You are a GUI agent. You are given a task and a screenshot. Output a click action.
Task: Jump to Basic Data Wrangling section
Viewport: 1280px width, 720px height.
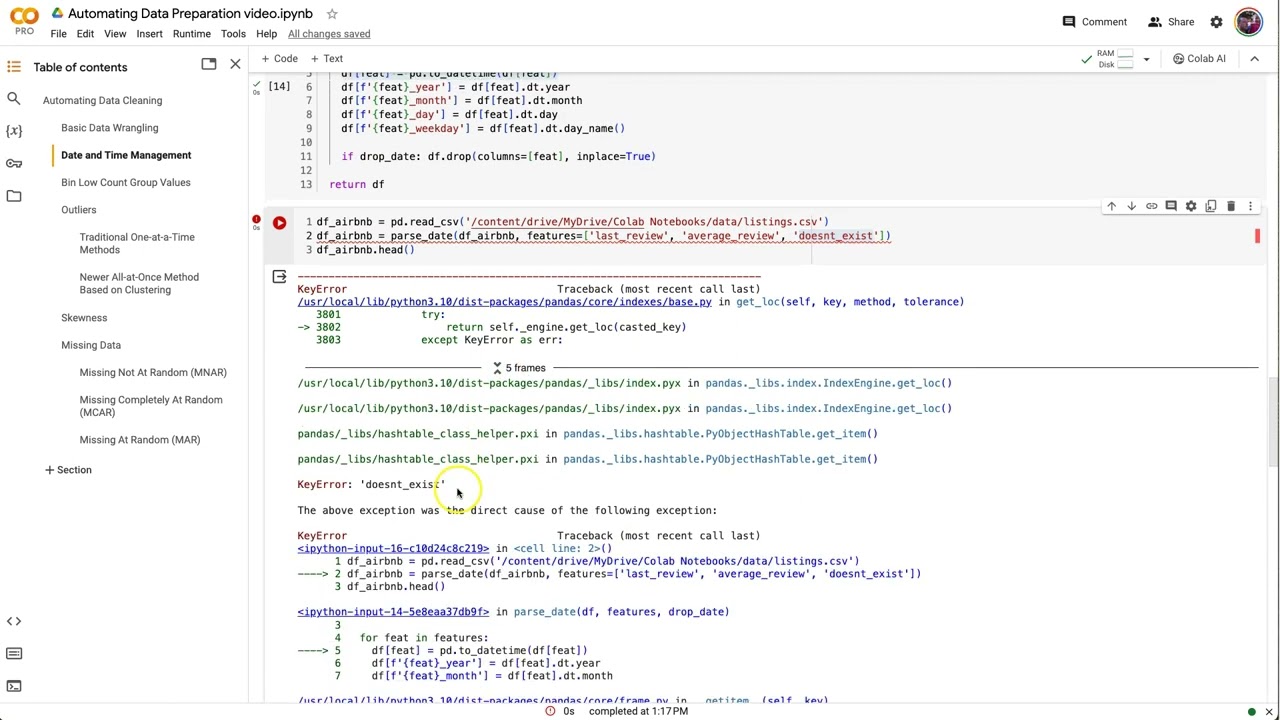109,128
